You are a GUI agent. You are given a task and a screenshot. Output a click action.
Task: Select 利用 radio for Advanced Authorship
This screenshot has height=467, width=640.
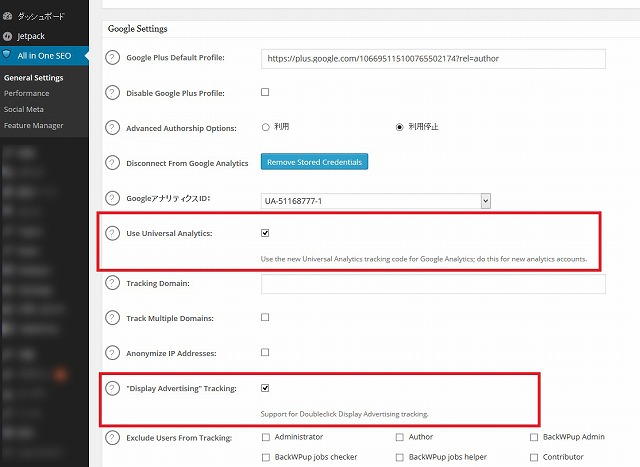265,127
